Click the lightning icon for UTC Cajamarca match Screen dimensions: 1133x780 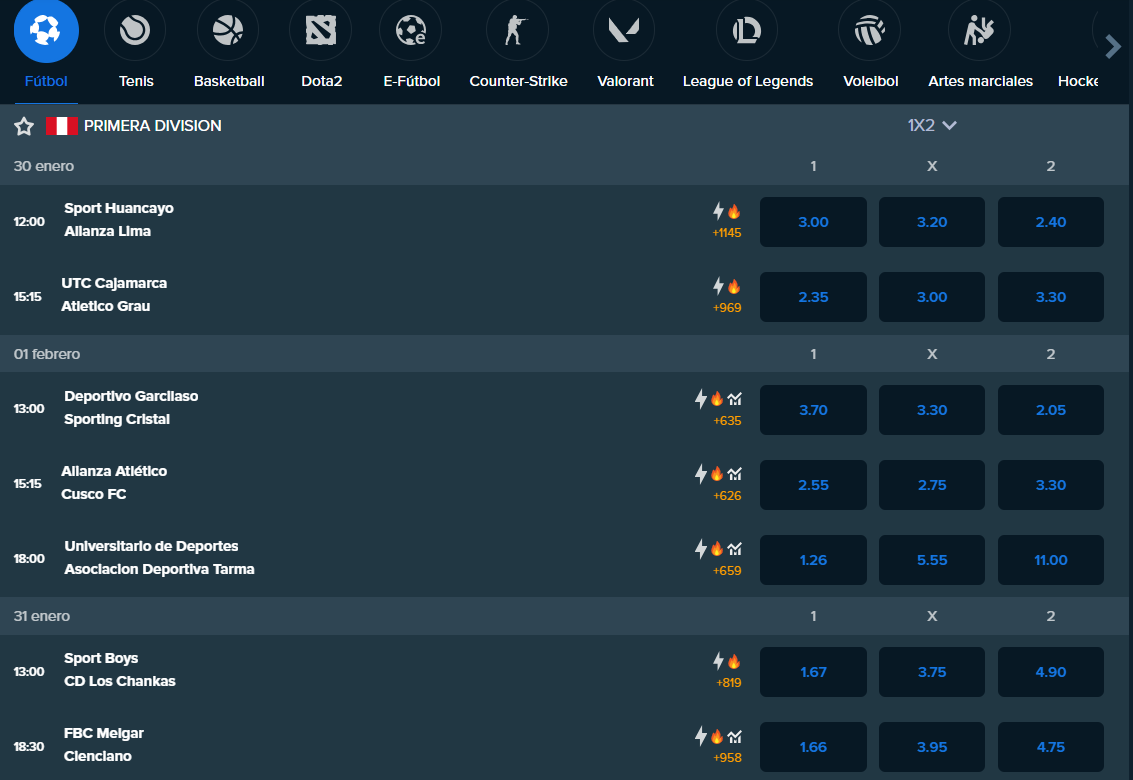(x=718, y=286)
